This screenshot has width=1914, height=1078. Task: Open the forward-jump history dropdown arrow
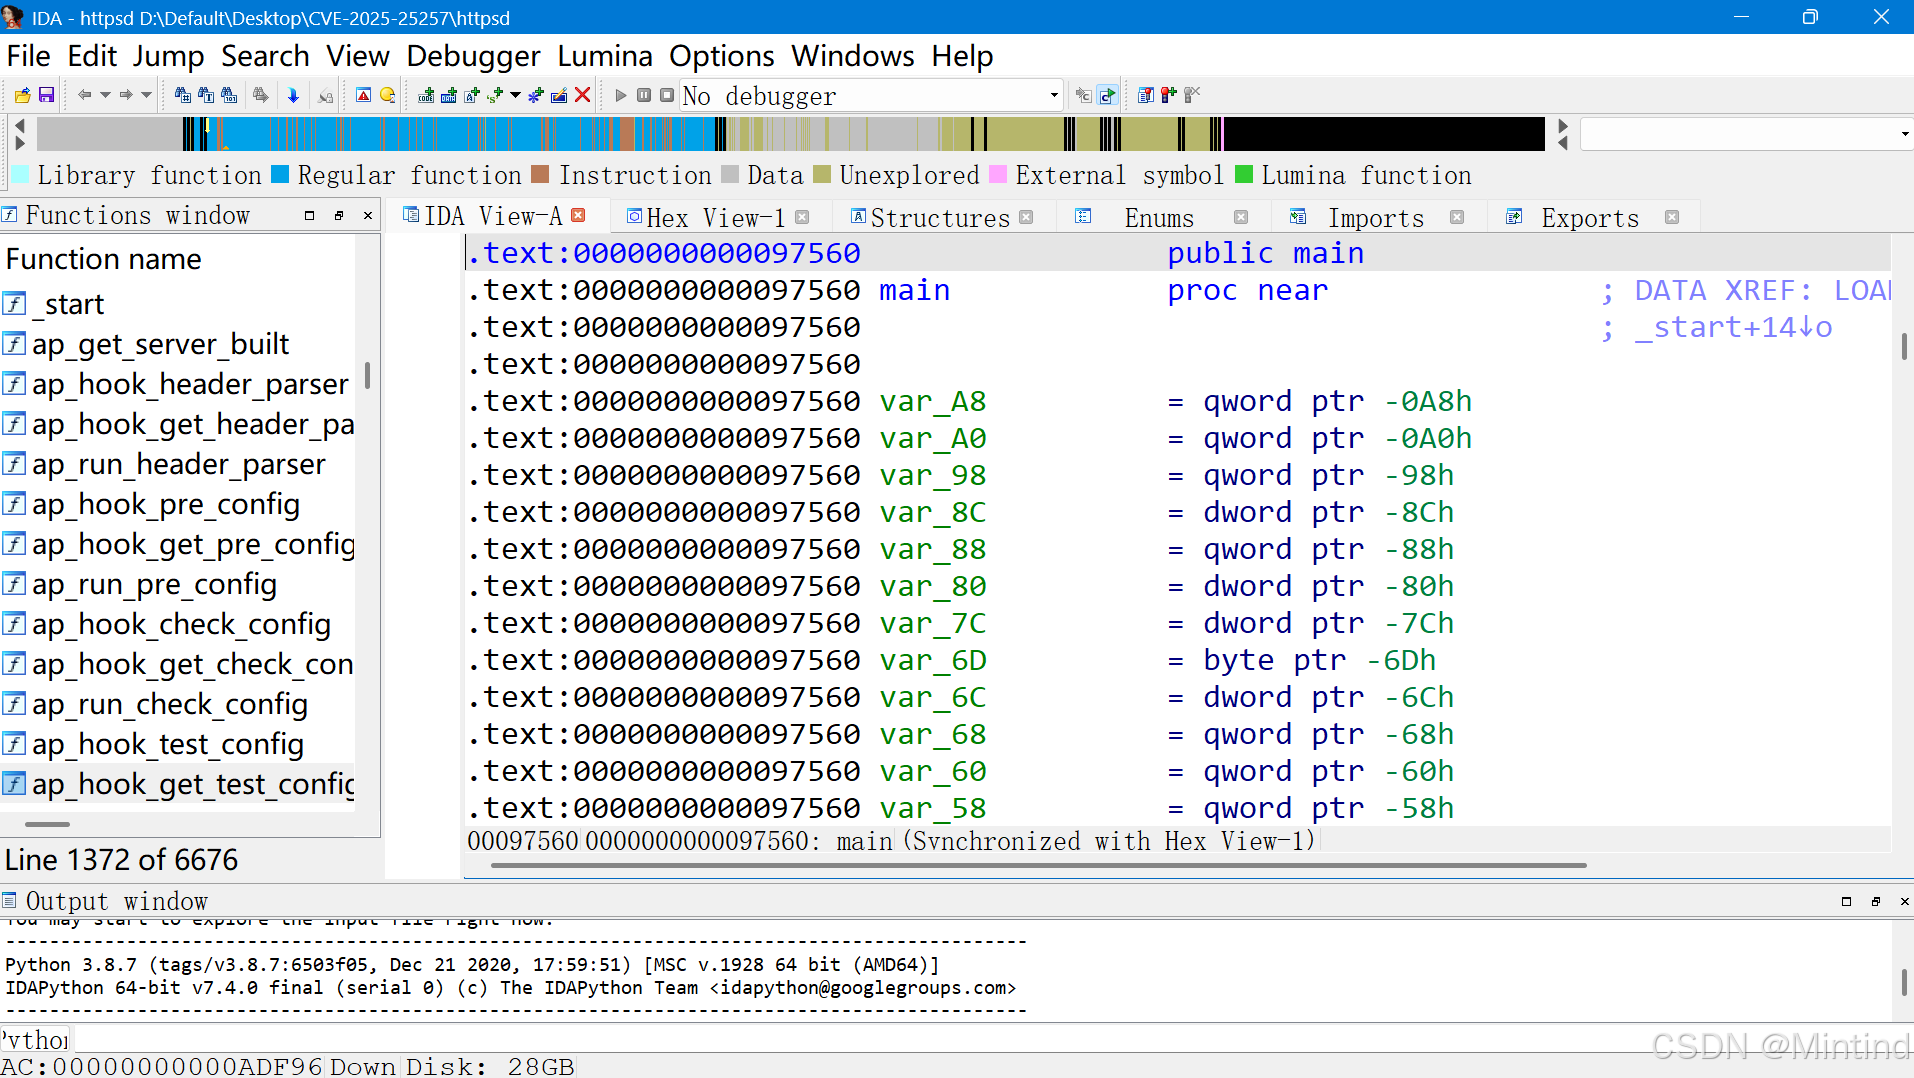coord(146,95)
